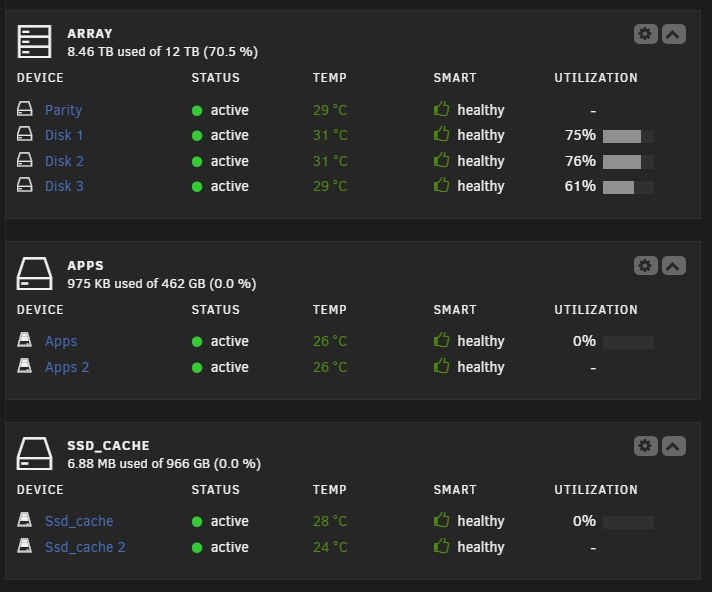712x592 pixels.
Task: Click the Array server icon in header
Action: click(x=34, y=41)
